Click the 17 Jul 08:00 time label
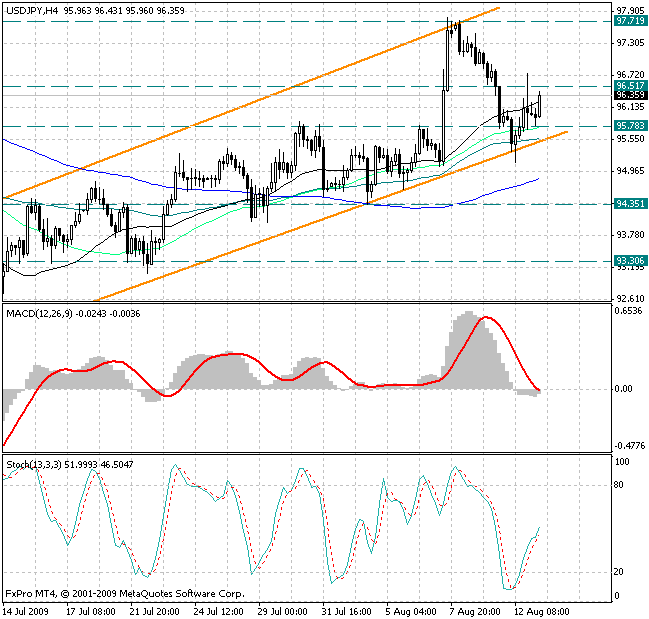This screenshot has width=649, height=619. pyautogui.click(x=91, y=612)
